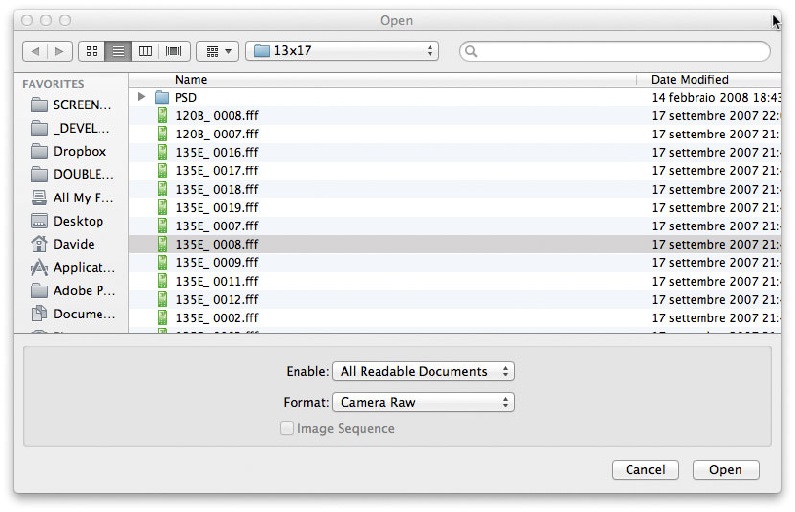Open the Enable file type dropdown
Viewport: 795px width, 512px height.
coord(423,371)
